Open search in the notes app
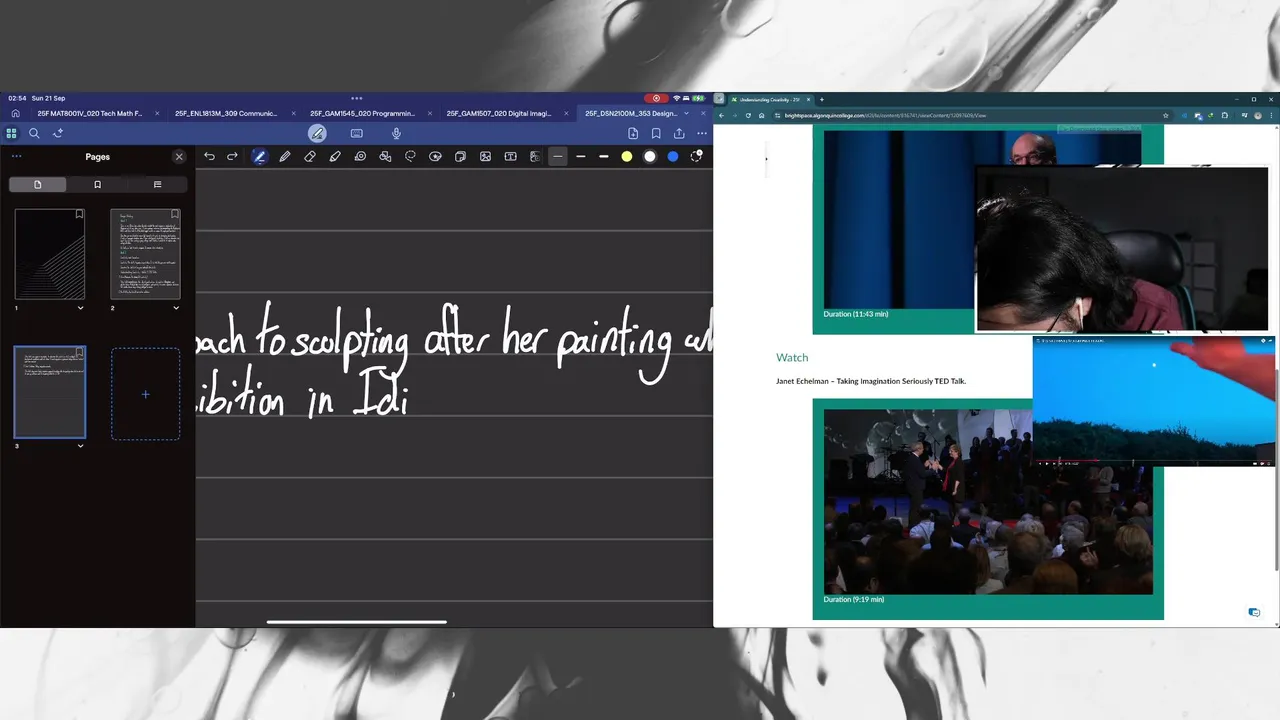 [34, 133]
